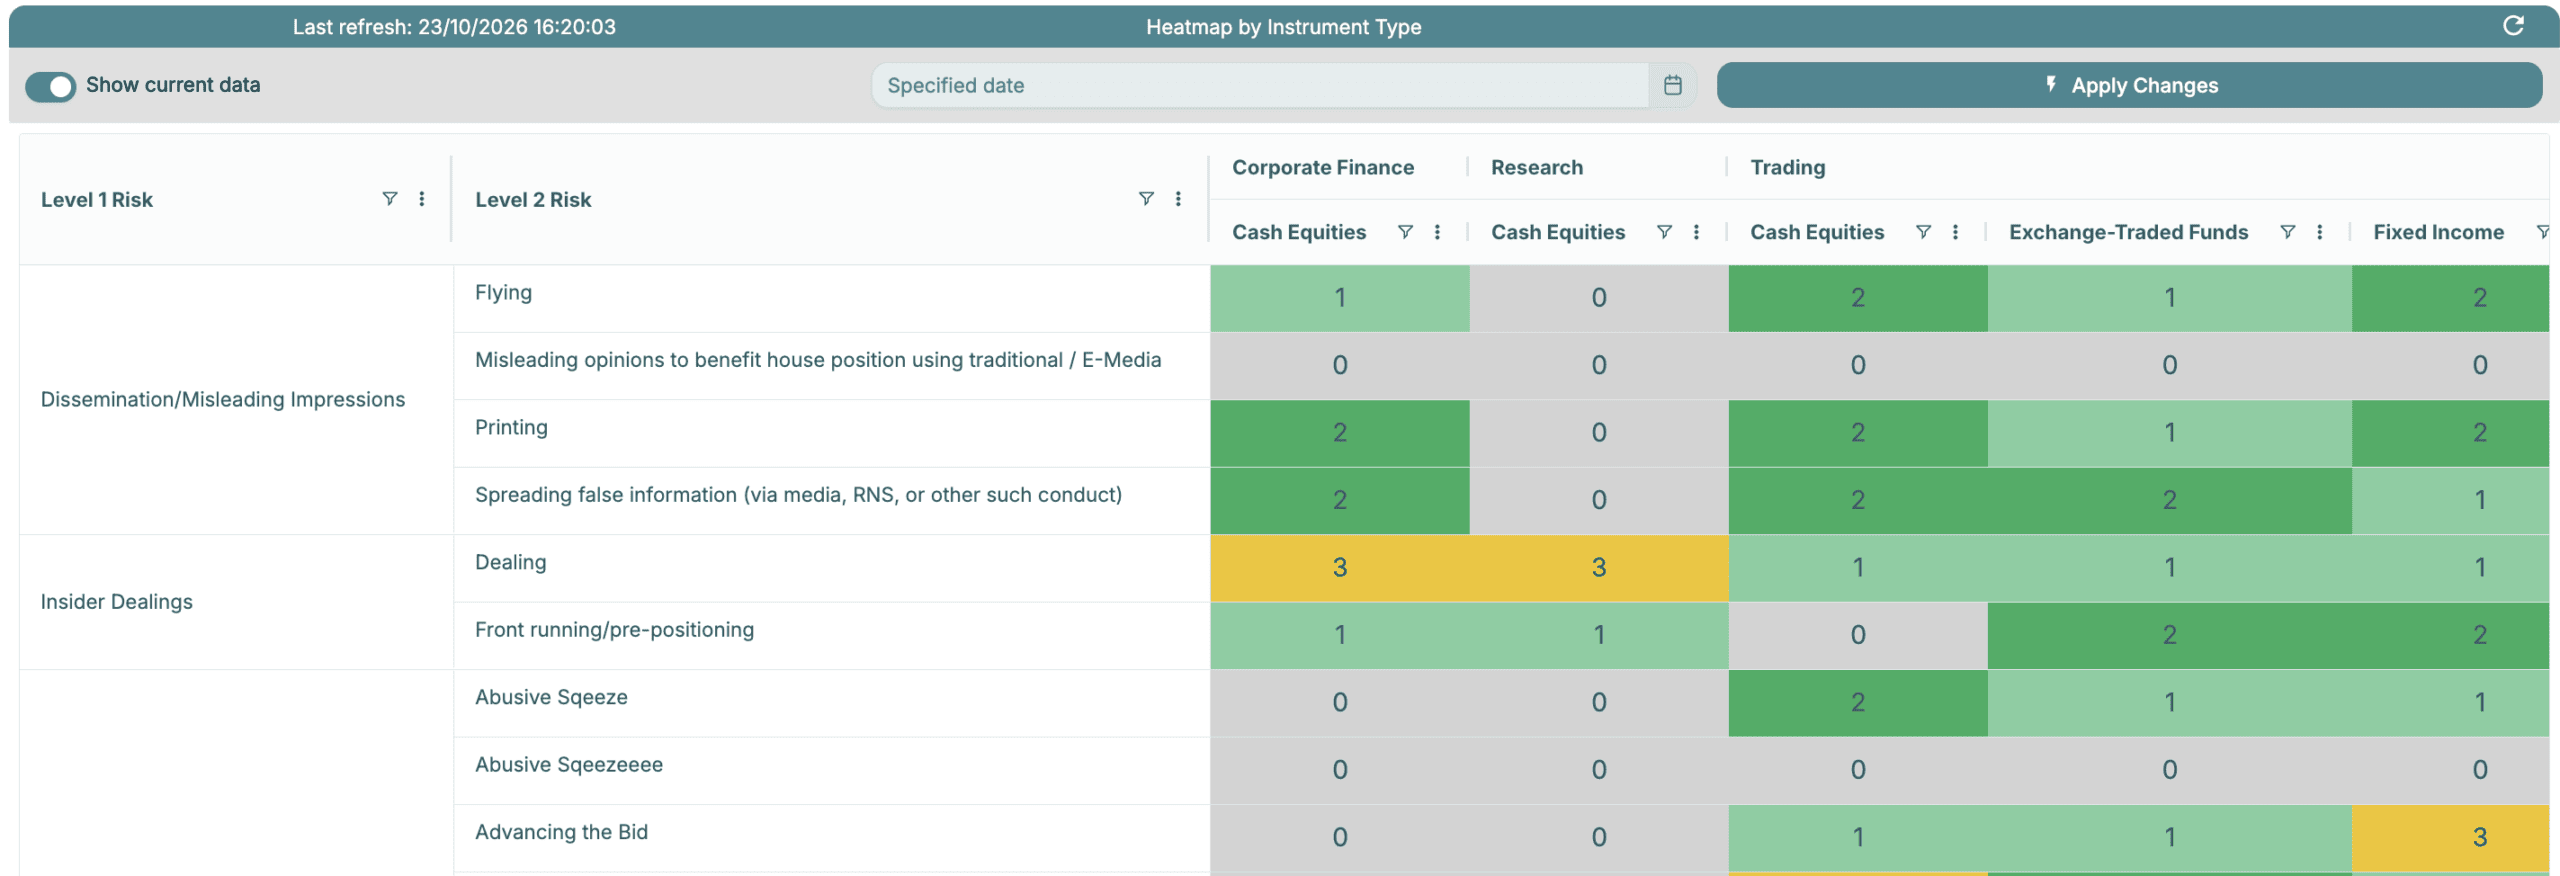Screen dimensions: 2560x876
Task: Open the calendar date picker icon
Action: coord(1672,85)
